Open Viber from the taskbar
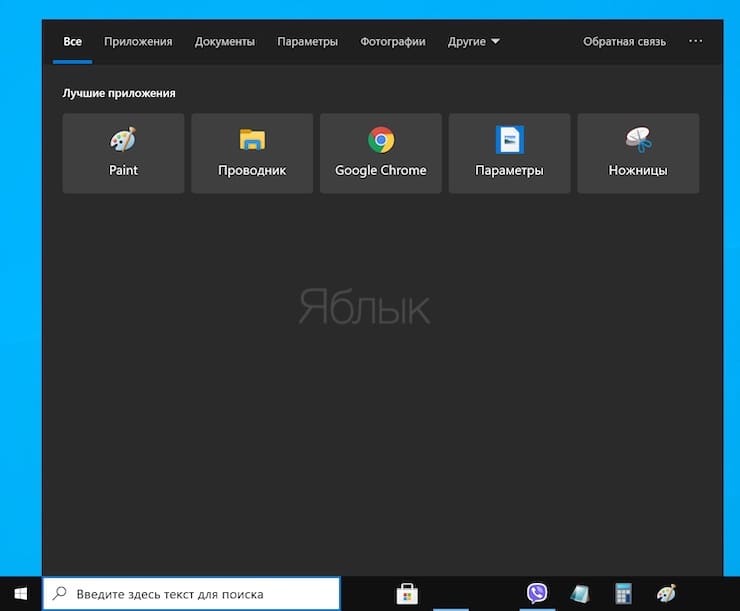Image resolution: width=740 pixels, height=611 pixels. pyautogui.click(x=537, y=593)
